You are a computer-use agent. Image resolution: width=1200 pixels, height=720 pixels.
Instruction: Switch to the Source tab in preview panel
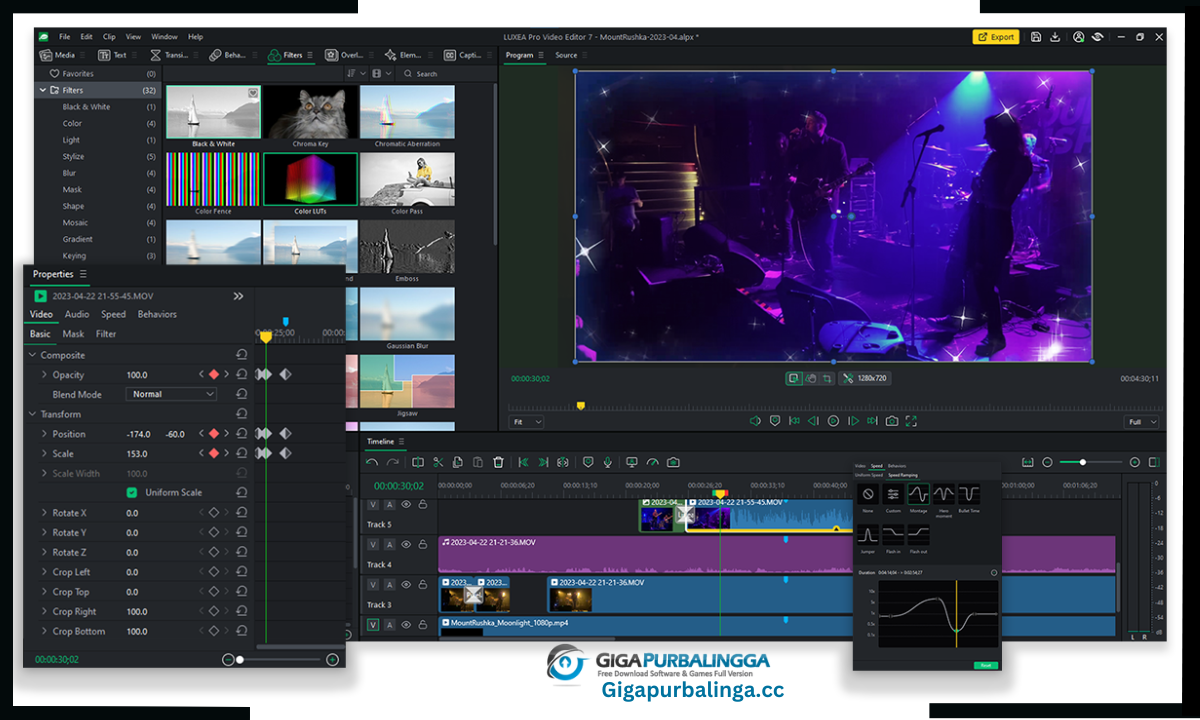566,55
